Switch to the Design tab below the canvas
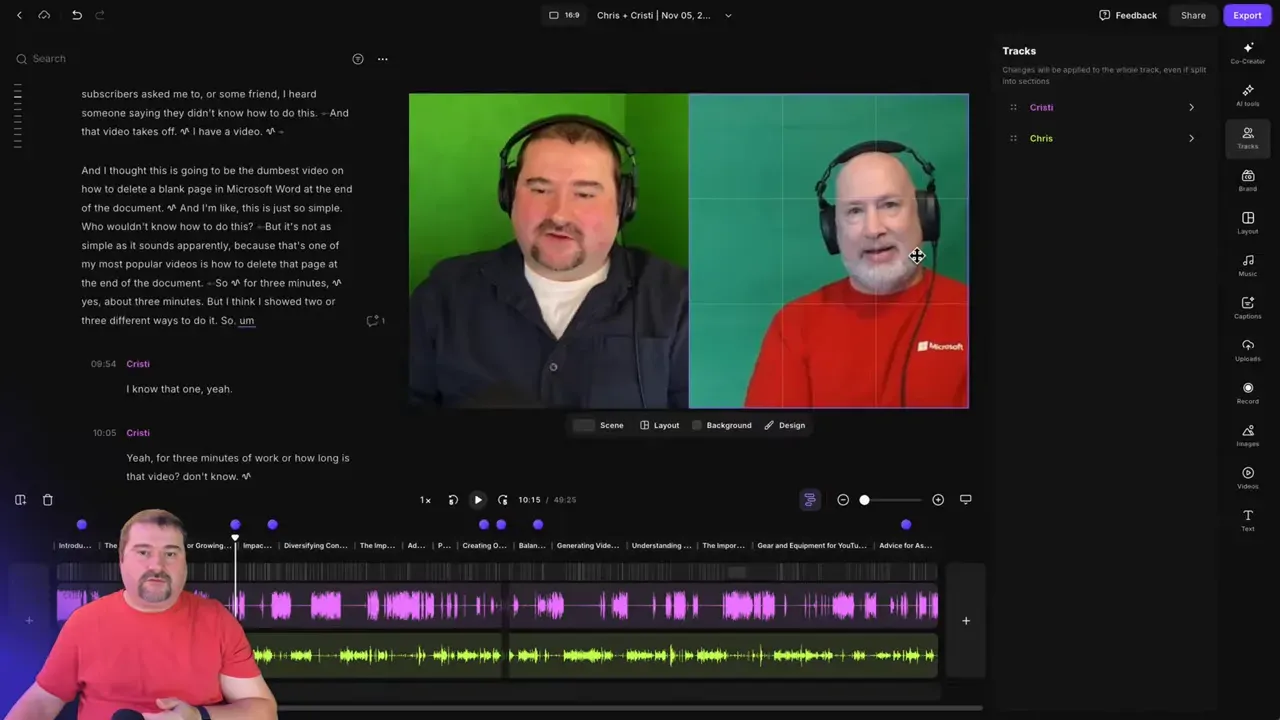The width and height of the screenshot is (1280, 720). coord(791,425)
